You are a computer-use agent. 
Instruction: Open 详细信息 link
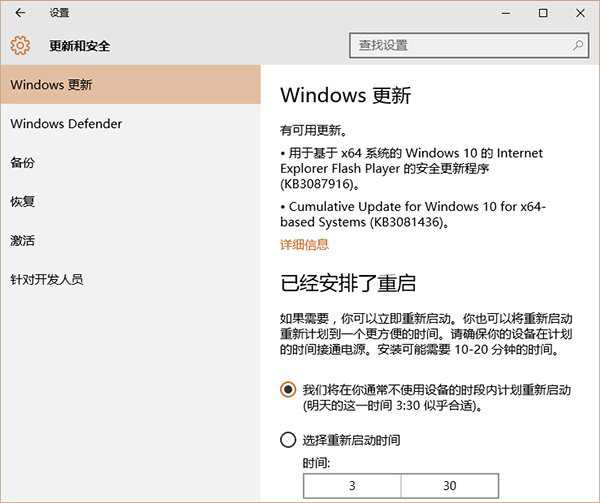304,244
